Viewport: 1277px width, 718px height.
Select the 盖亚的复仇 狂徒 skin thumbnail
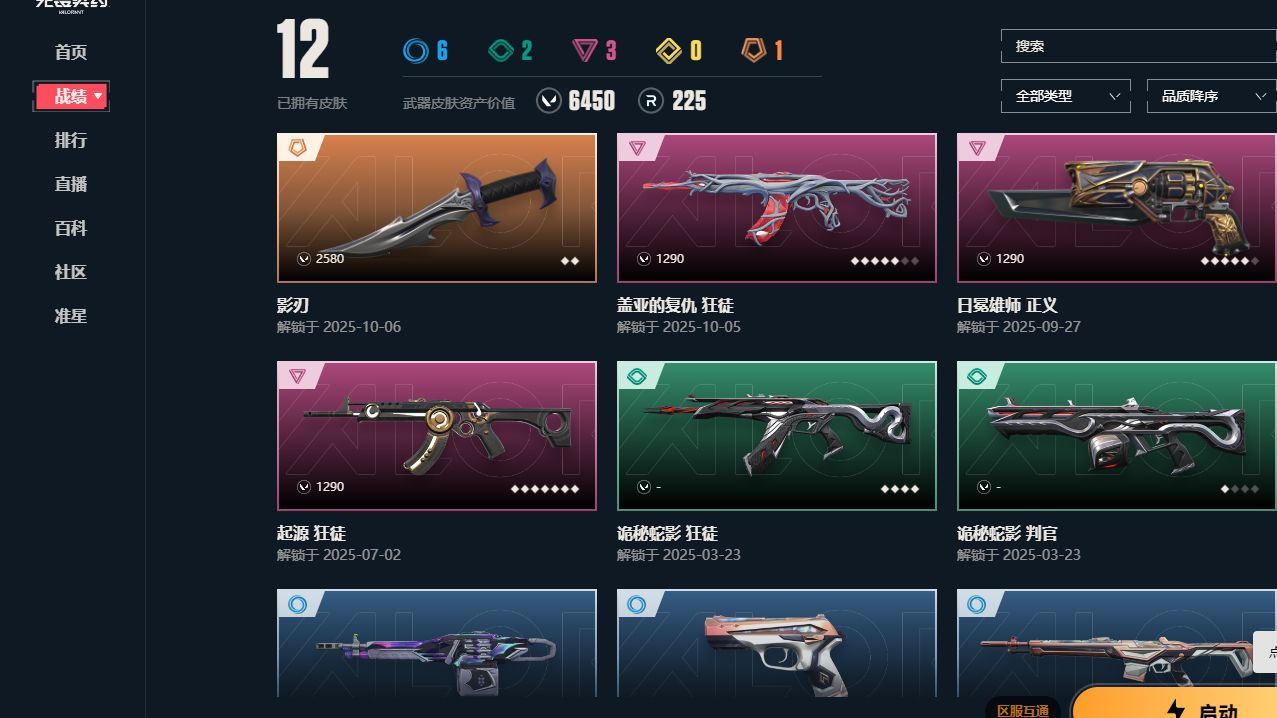pyautogui.click(x=777, y=208)
